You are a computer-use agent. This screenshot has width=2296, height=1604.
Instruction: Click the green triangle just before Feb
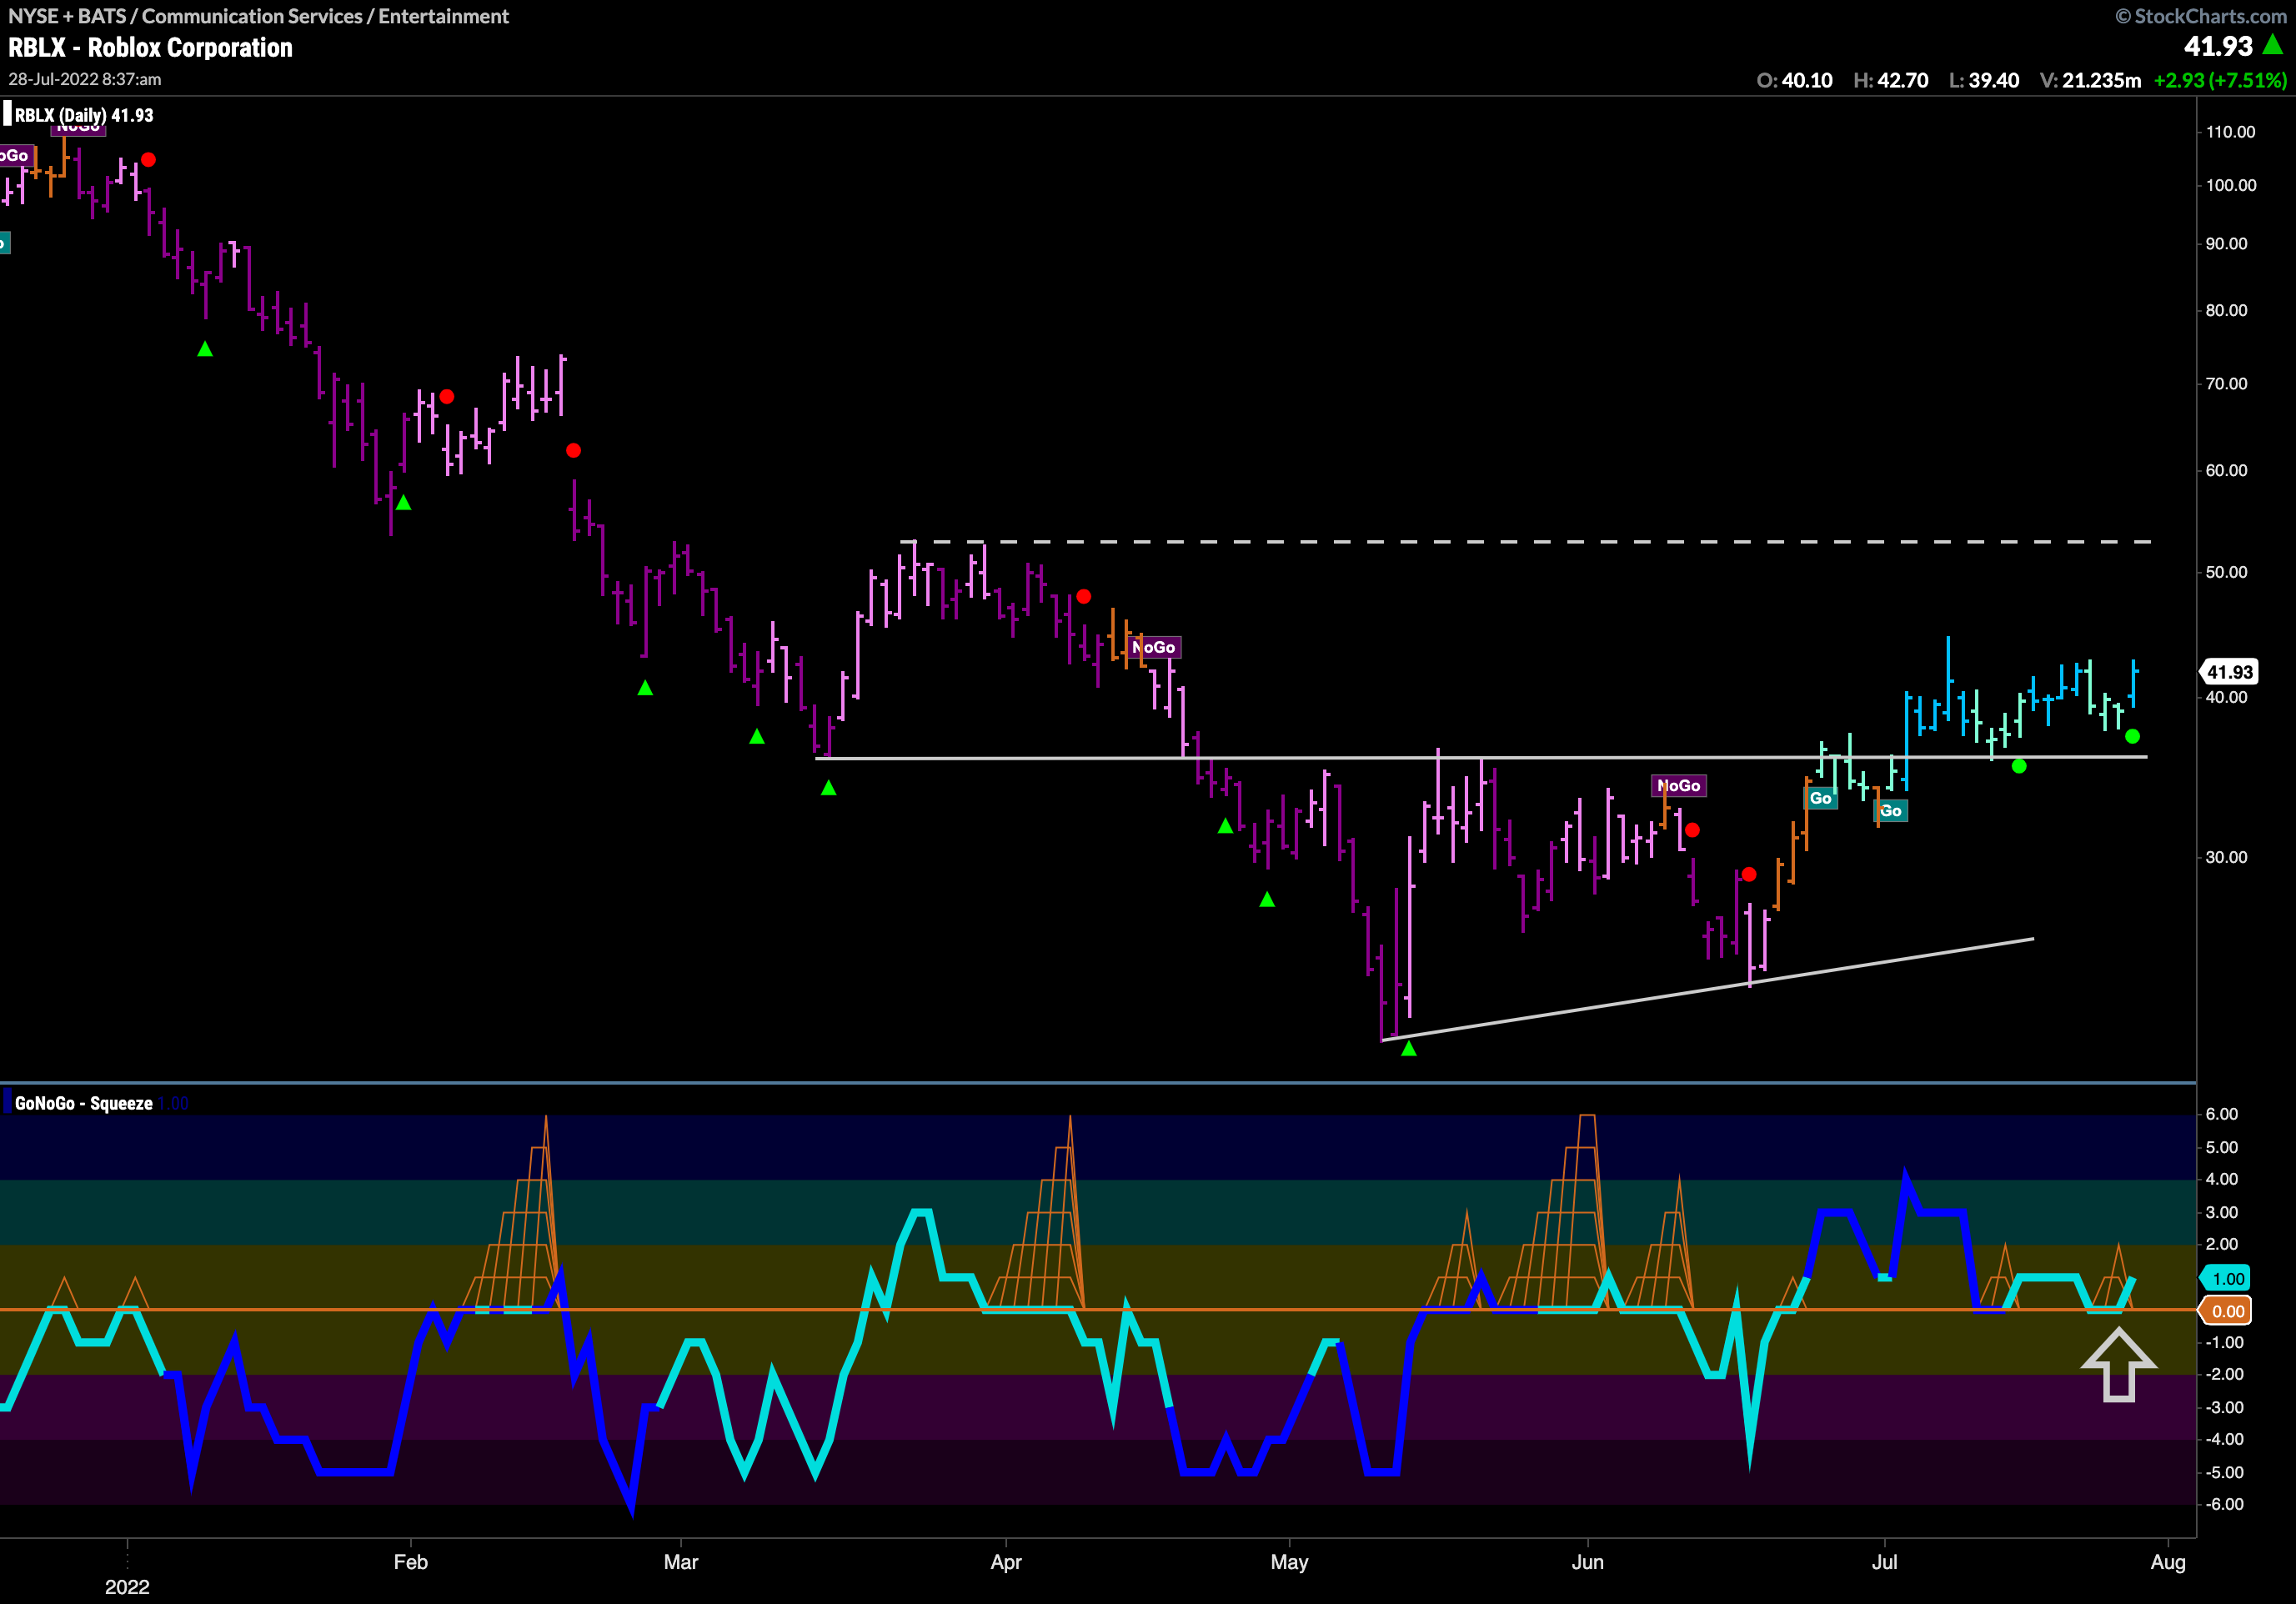pos(403,503)
